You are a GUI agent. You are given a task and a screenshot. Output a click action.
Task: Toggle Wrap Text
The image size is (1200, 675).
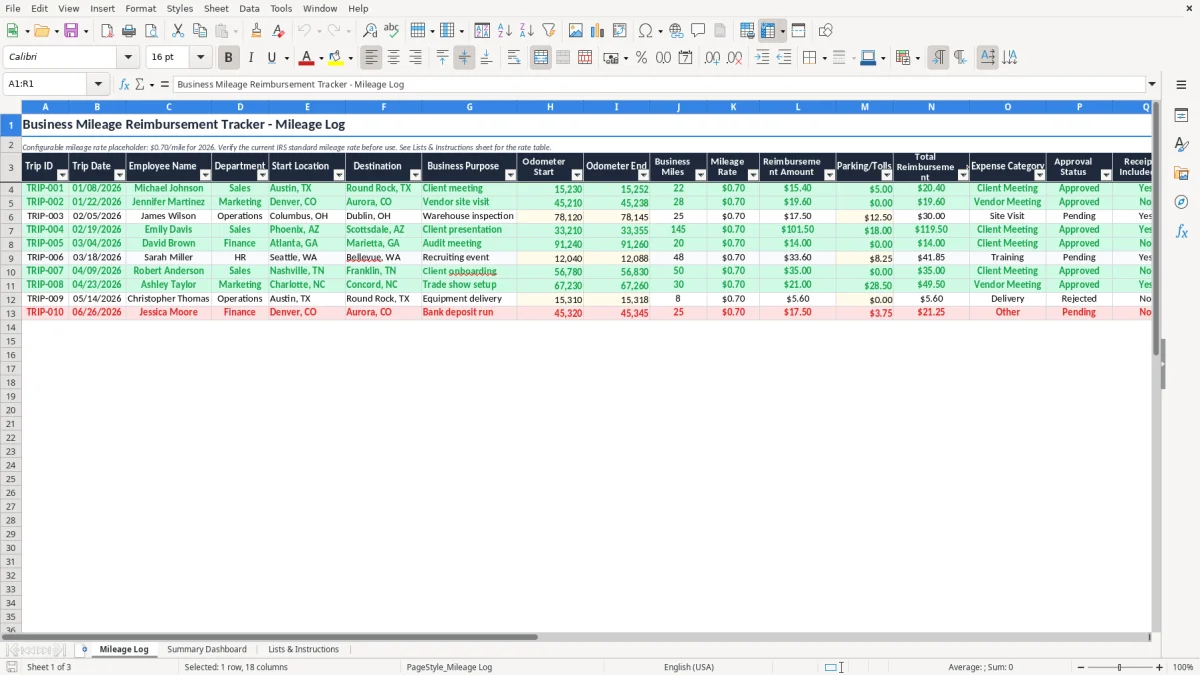coord(514,58)
